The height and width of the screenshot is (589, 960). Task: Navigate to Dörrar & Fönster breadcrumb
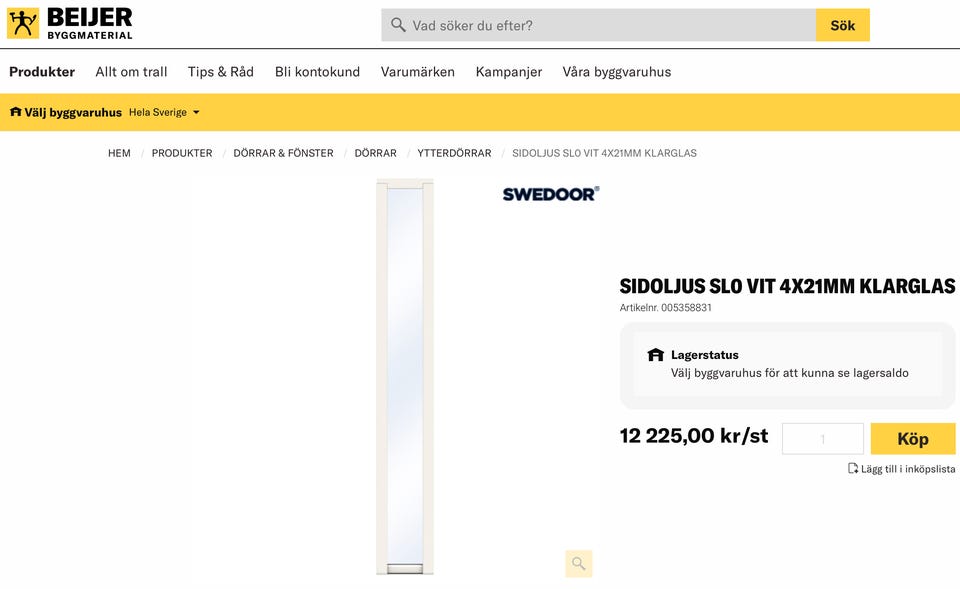point(283,153)
